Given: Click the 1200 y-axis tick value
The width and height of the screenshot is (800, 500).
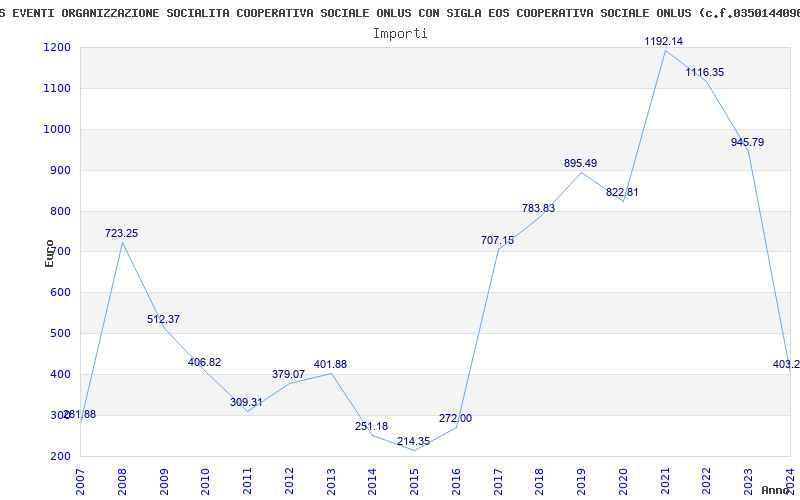Looking at the screenshot, I should (x=57, y=47).
